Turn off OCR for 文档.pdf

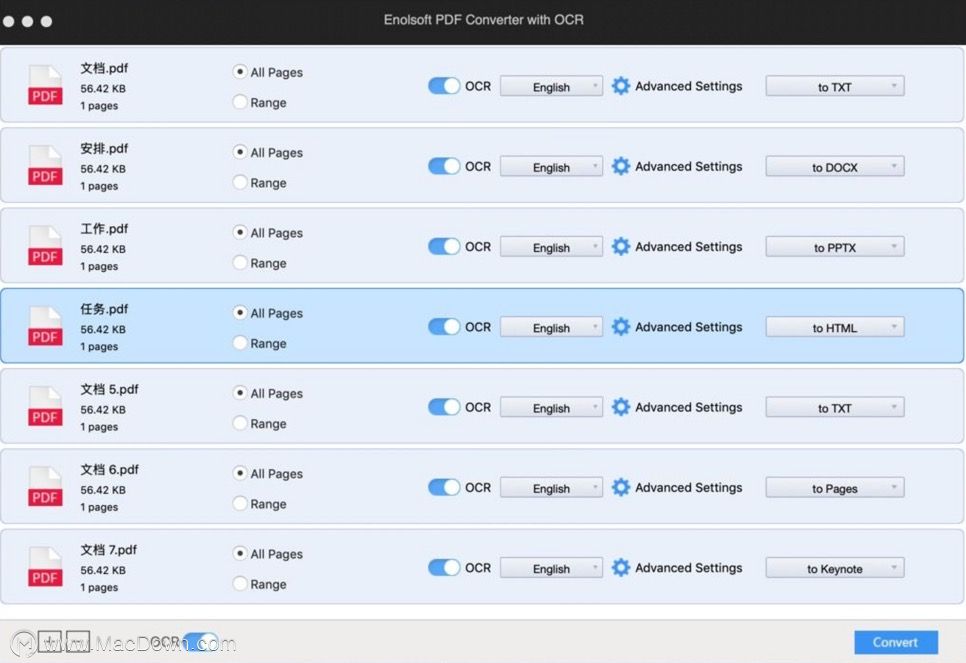tap(444, 86)
